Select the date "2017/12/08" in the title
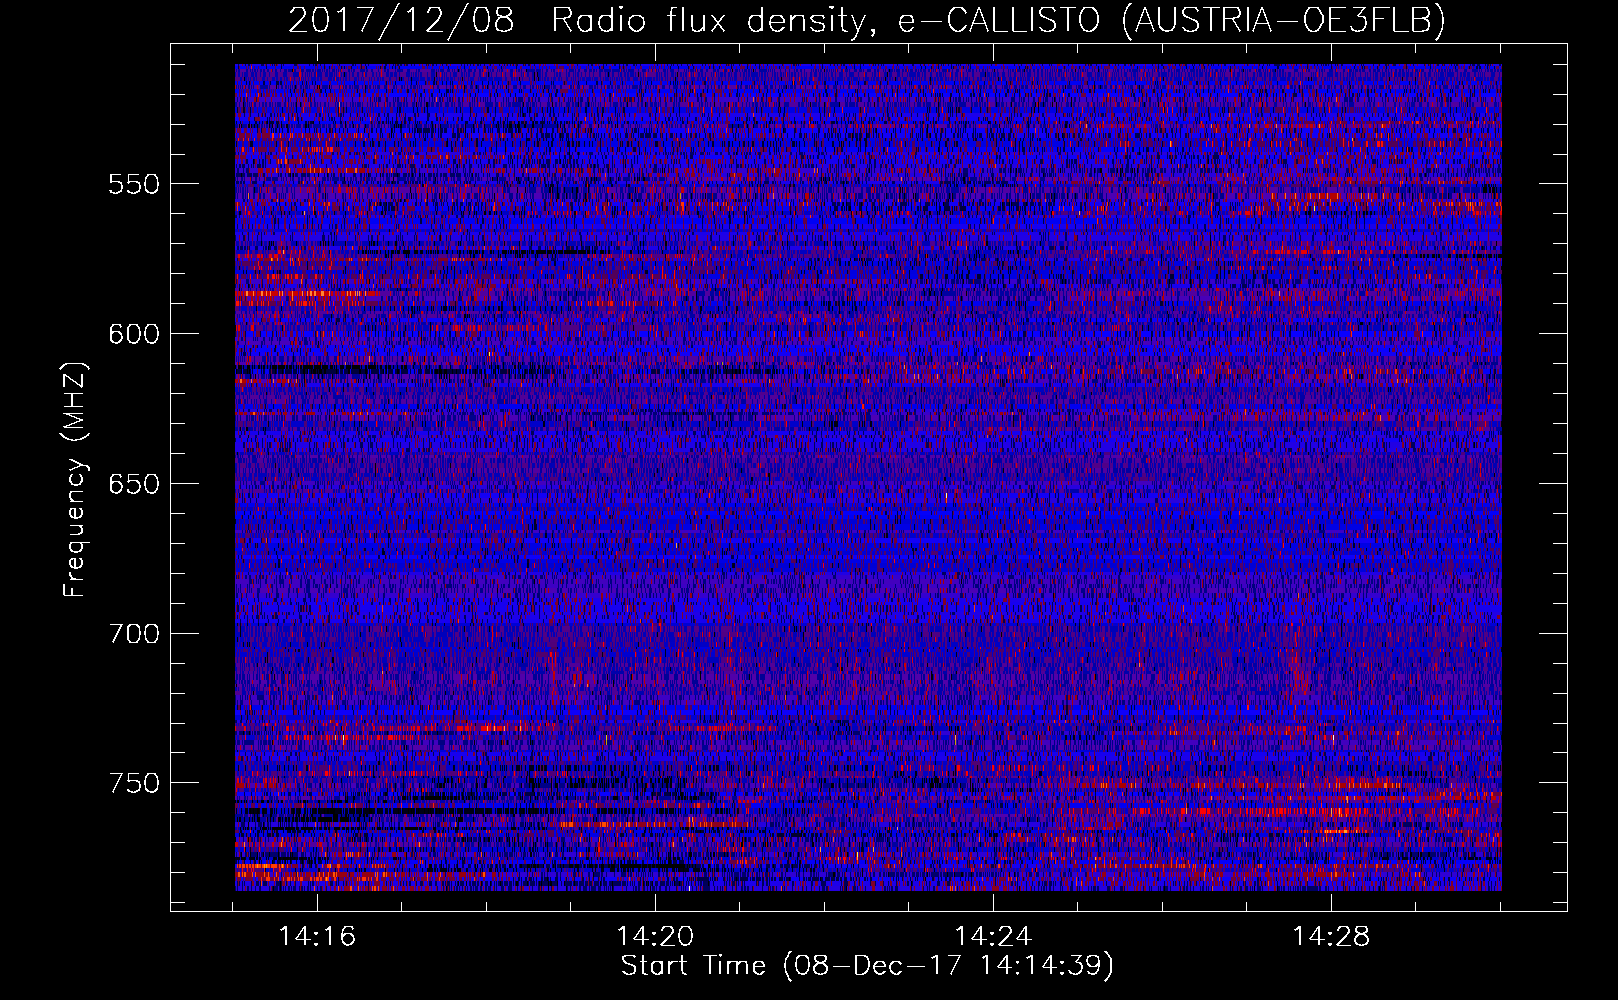Viewport: 1618px width, 1000px height. click(401, 20)
